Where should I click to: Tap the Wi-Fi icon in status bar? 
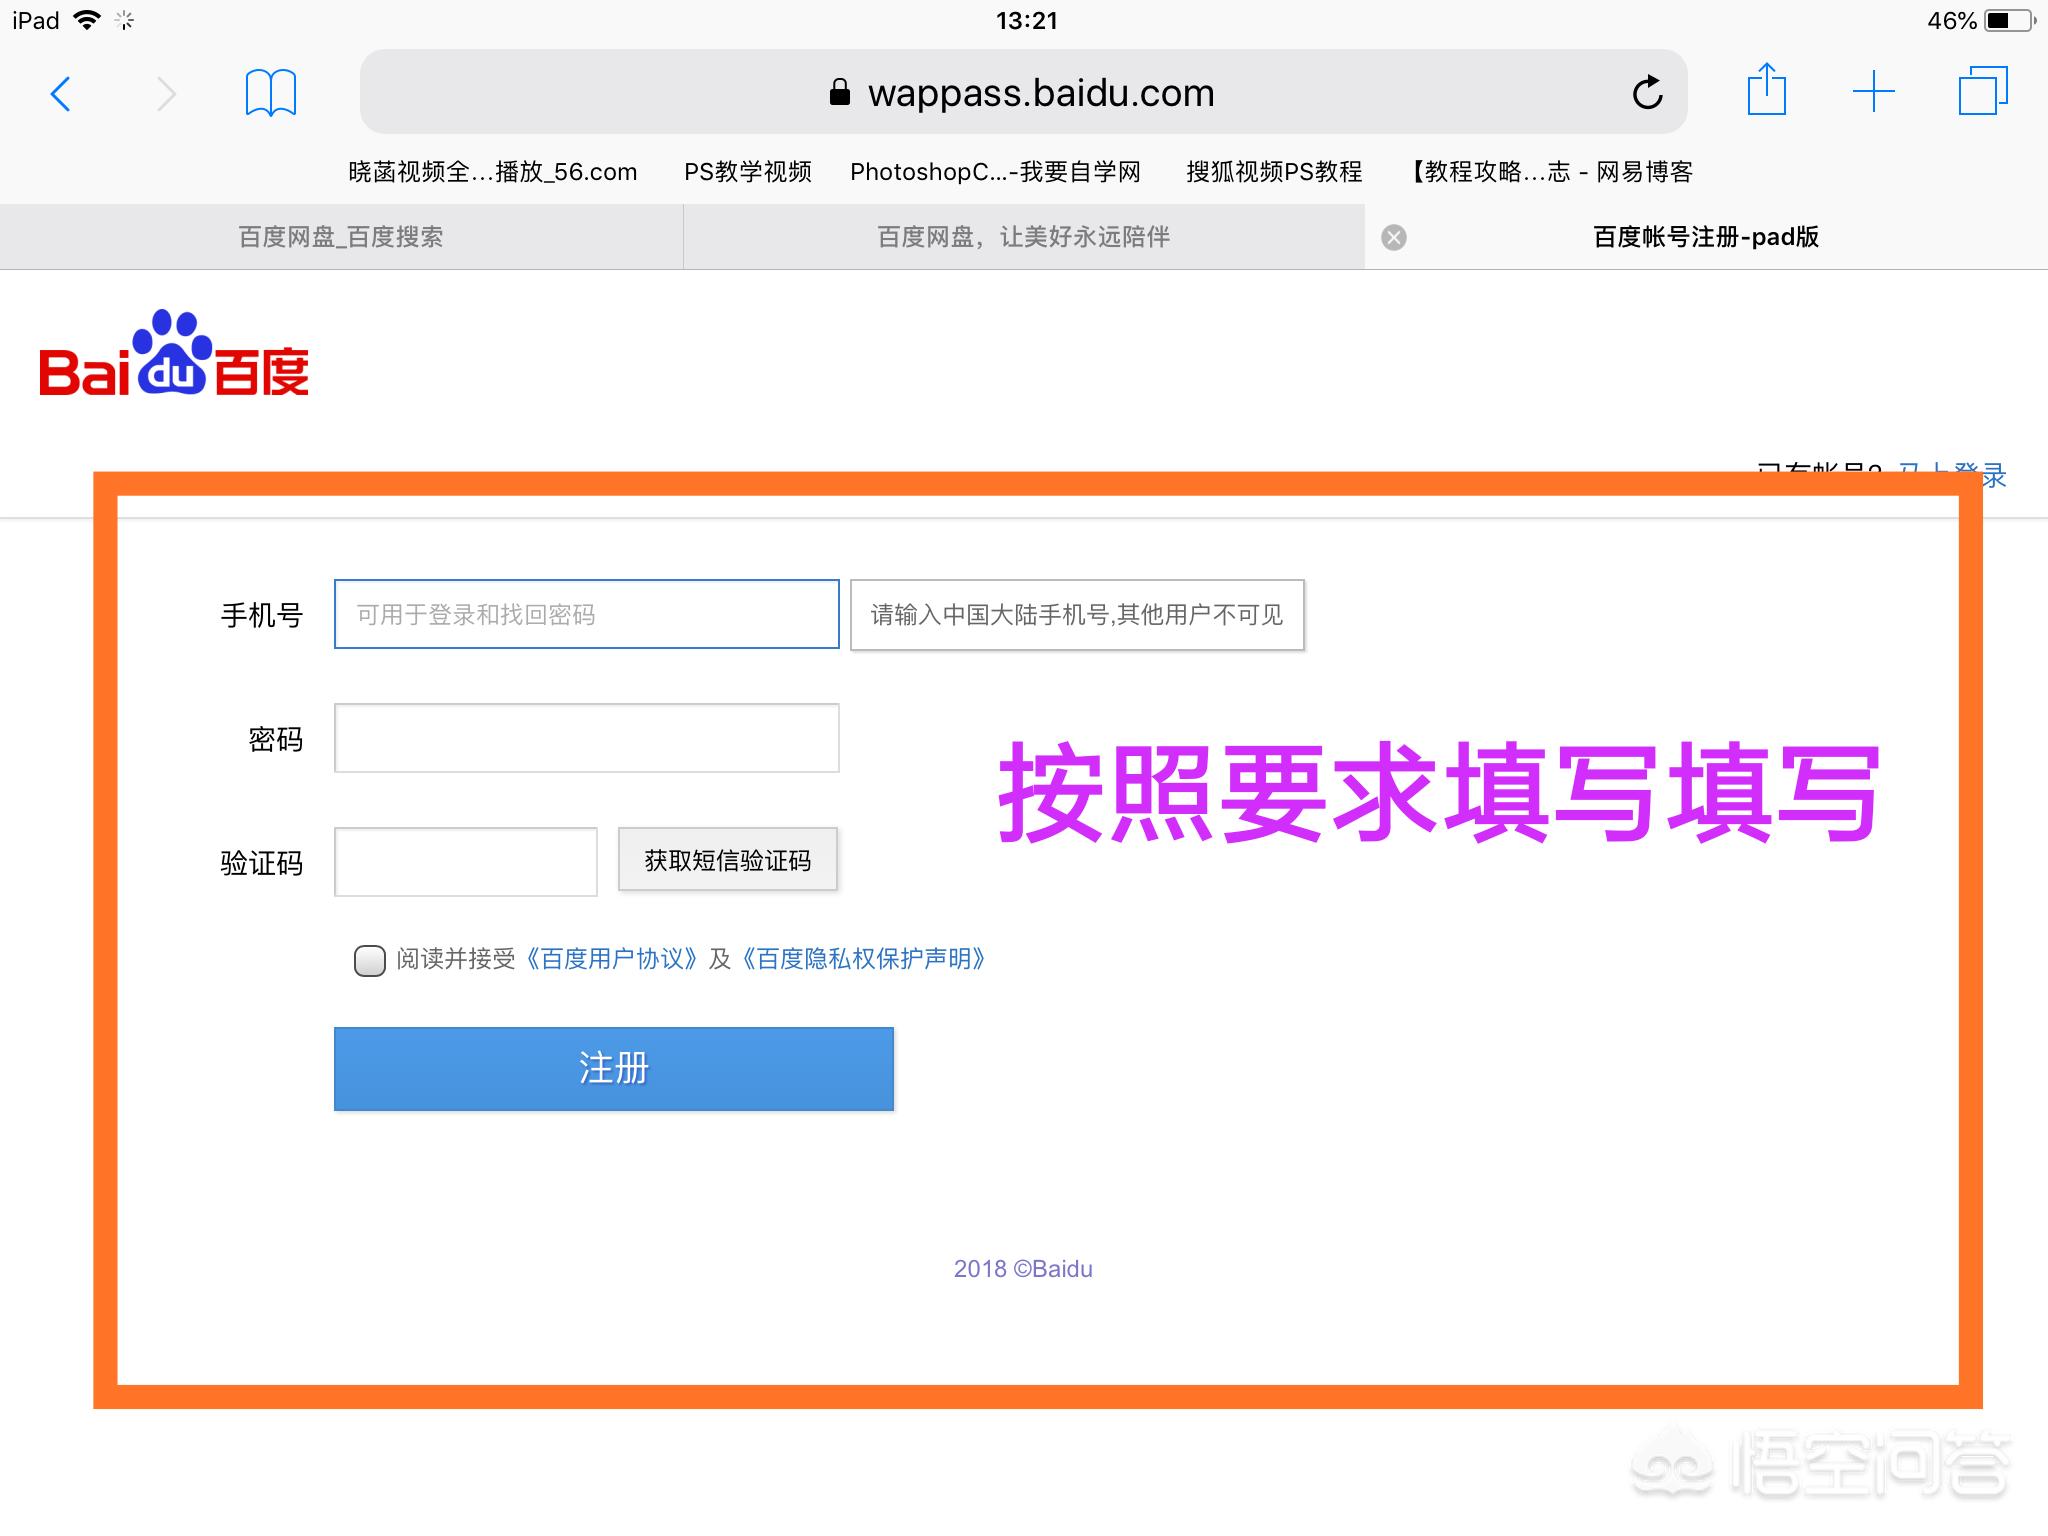(88, 20)
